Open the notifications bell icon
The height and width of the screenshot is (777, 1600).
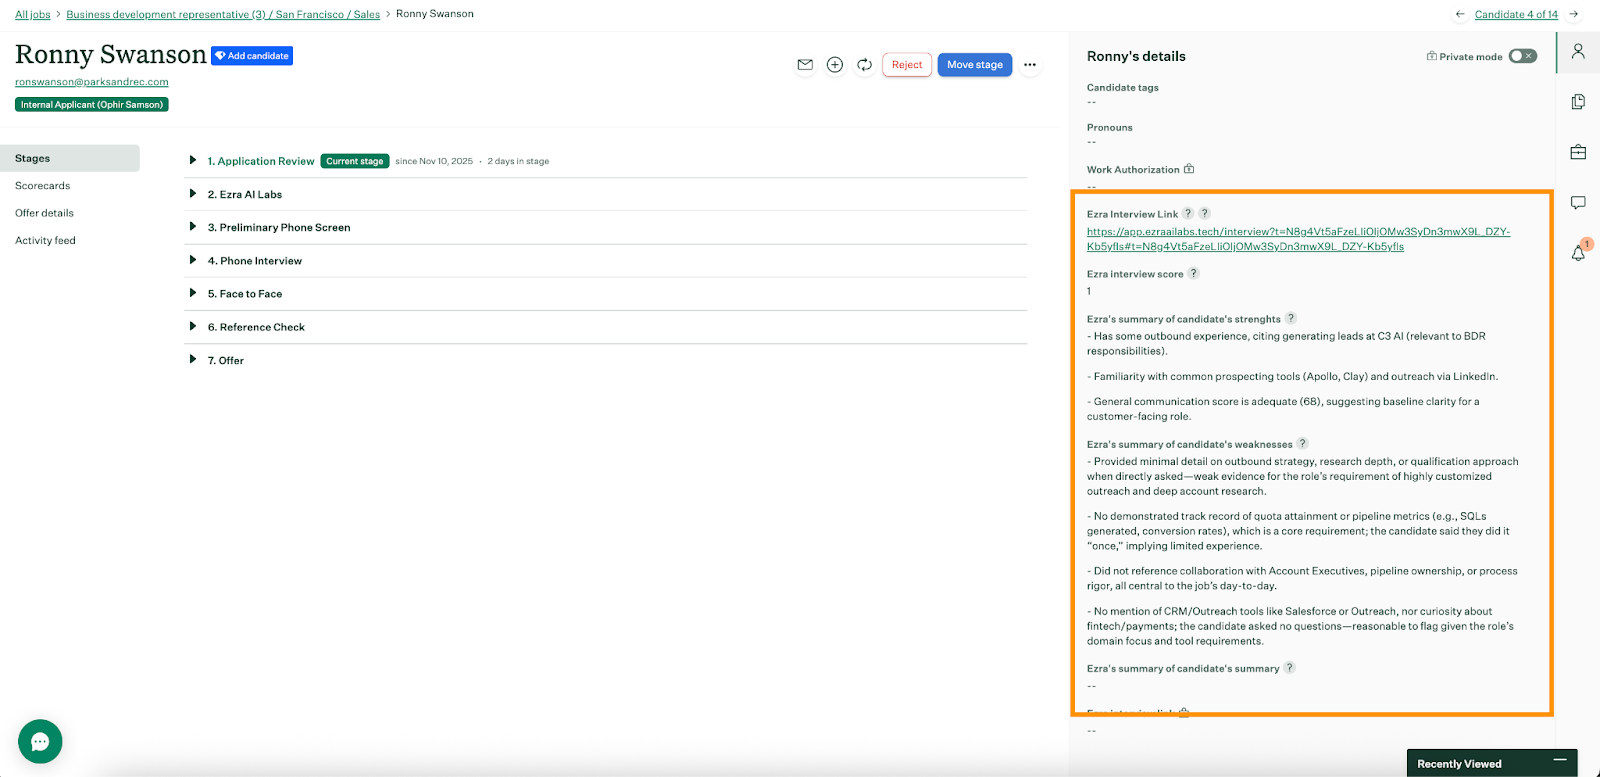pos(1578,253)
